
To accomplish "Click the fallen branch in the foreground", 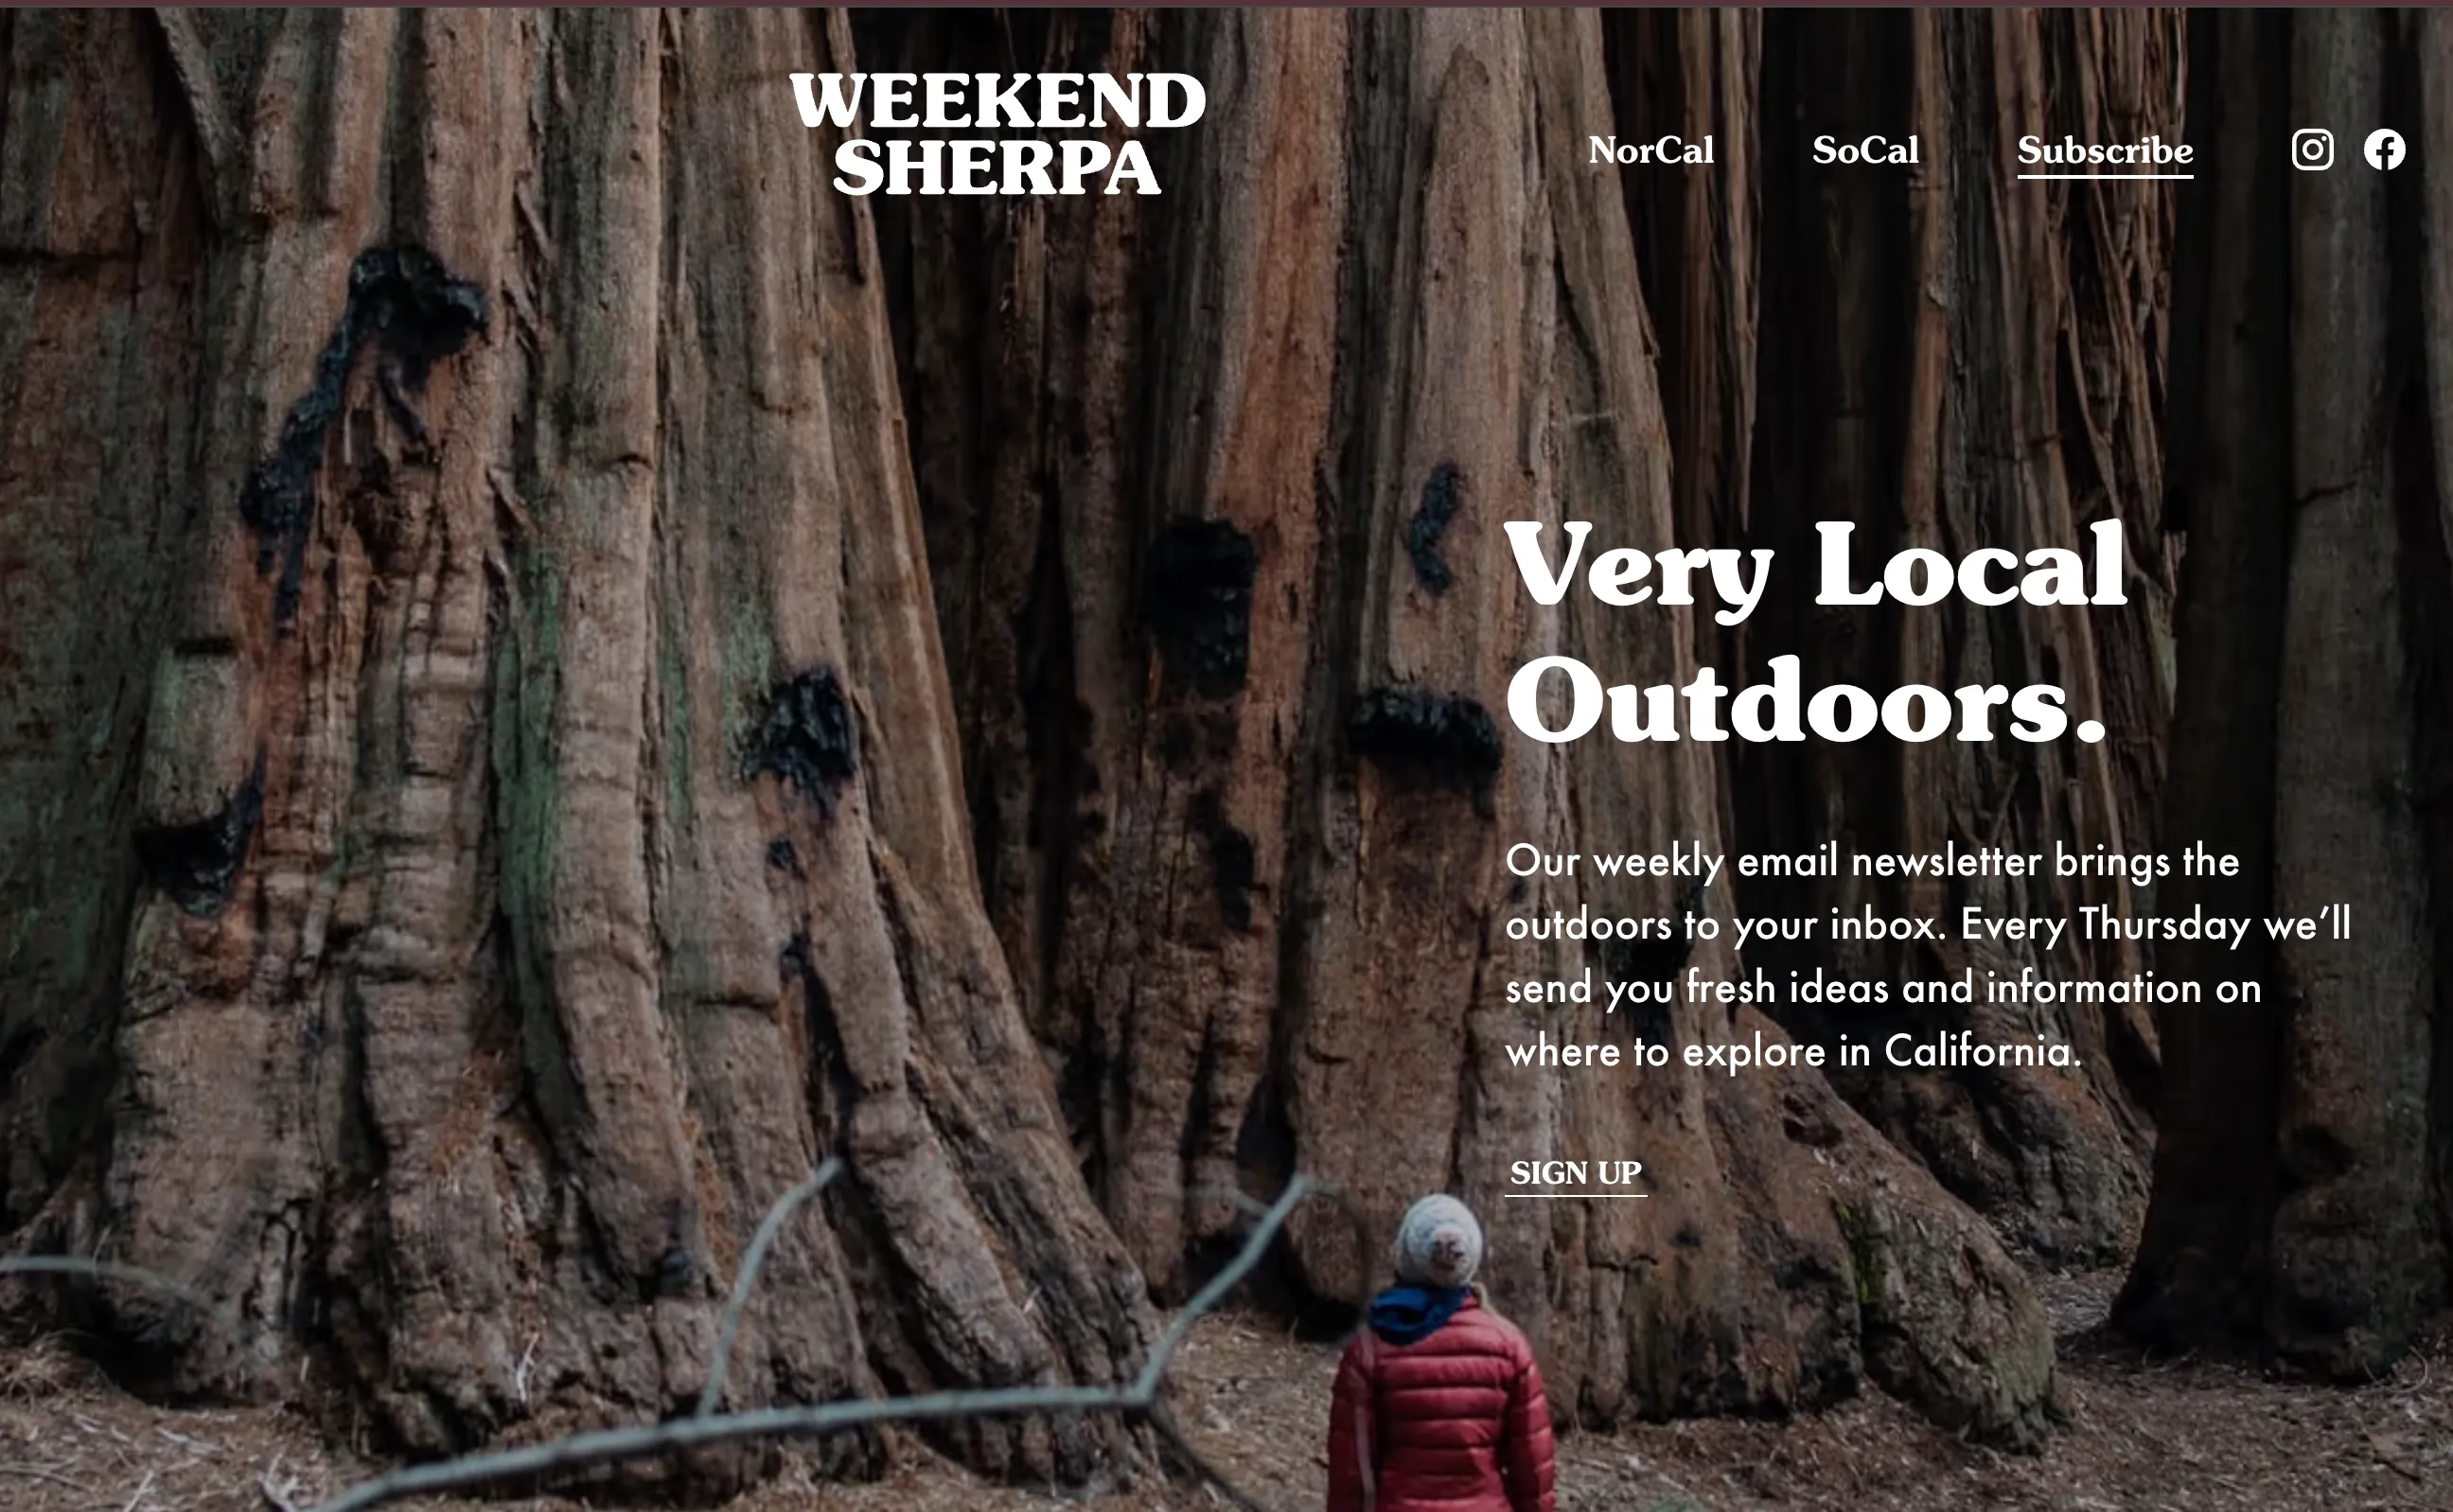I will (x=760, y=1420).
